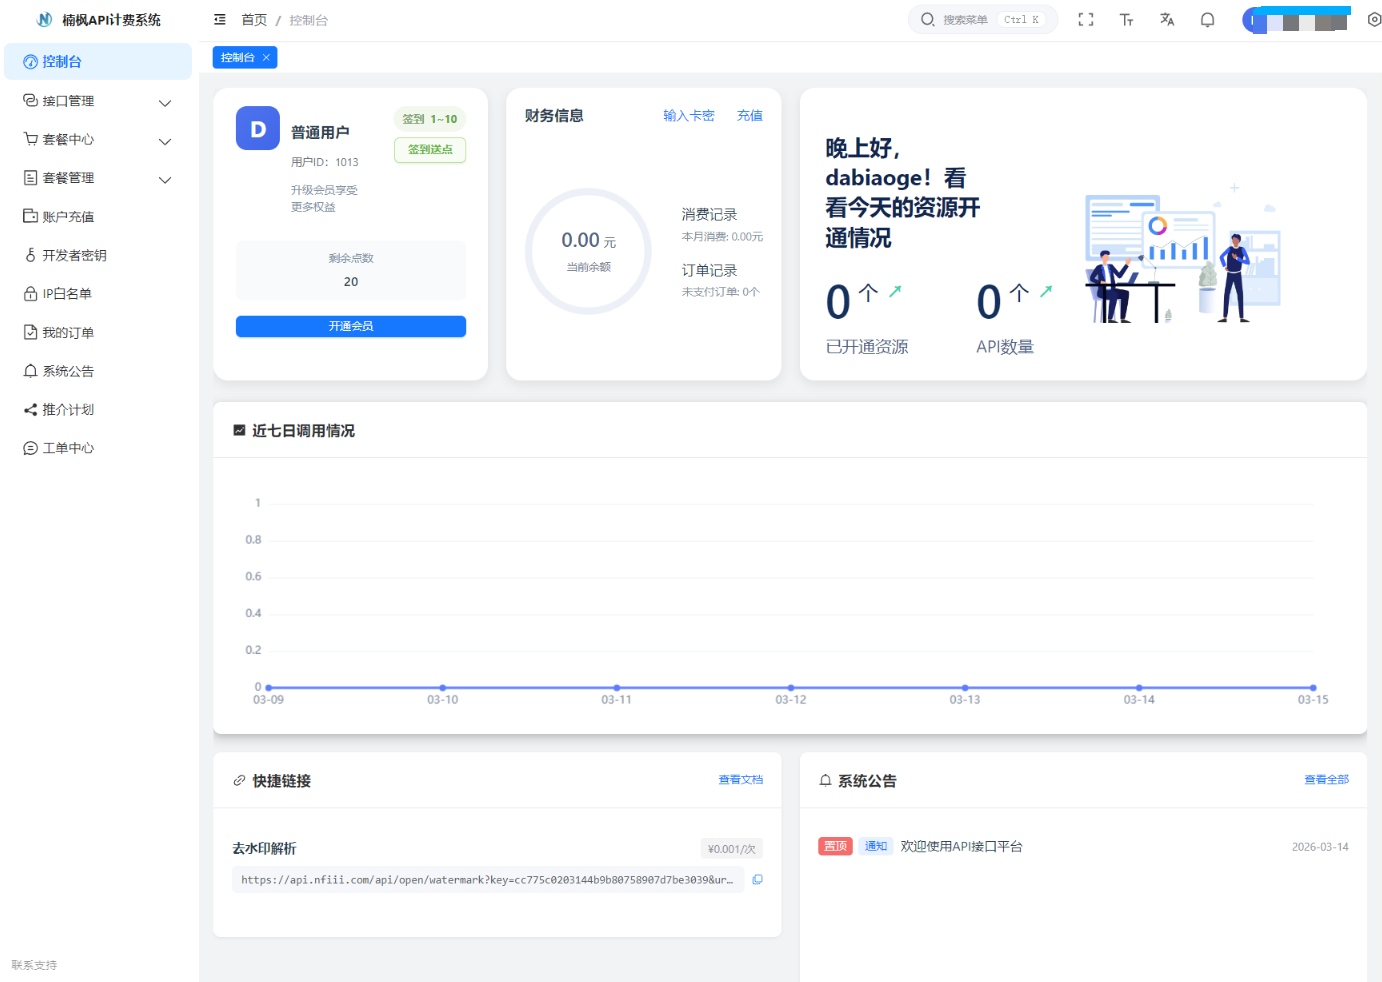Close the 控制台 tab
This screenshot has height=982, width=1382.
point(265,57)
